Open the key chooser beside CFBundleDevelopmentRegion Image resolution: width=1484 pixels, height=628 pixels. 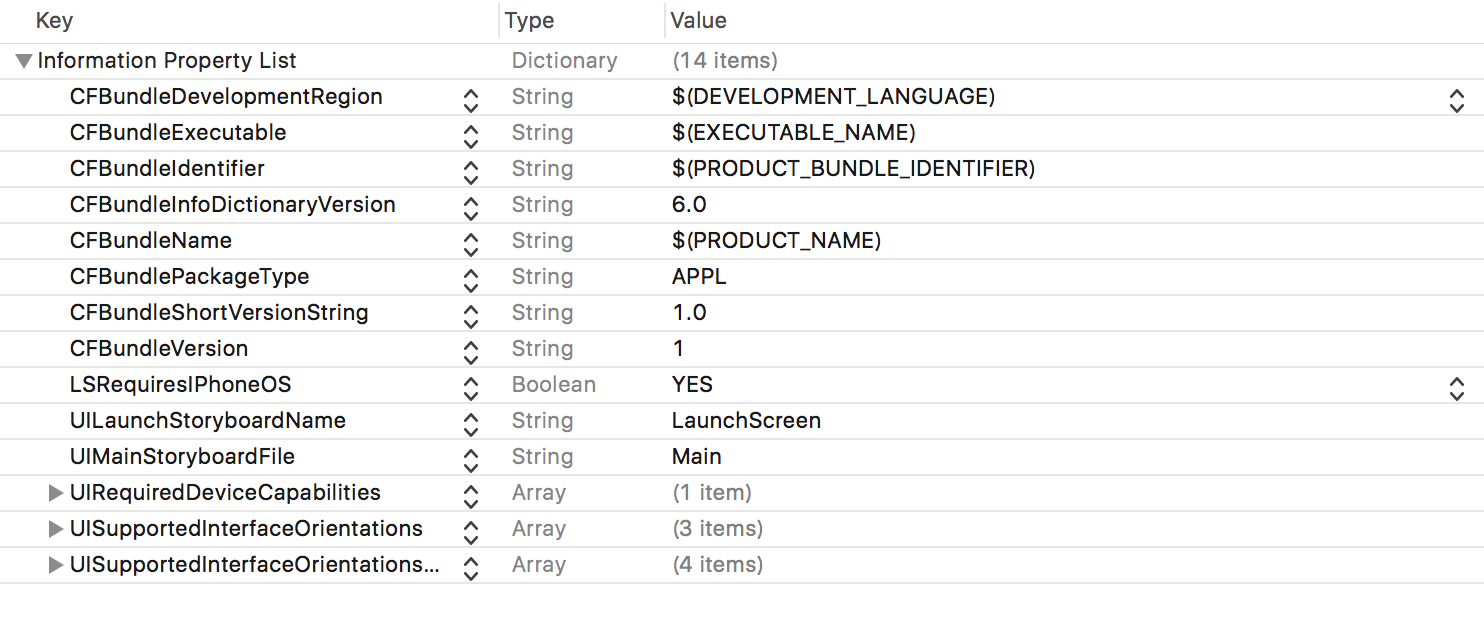coord(470,97)
